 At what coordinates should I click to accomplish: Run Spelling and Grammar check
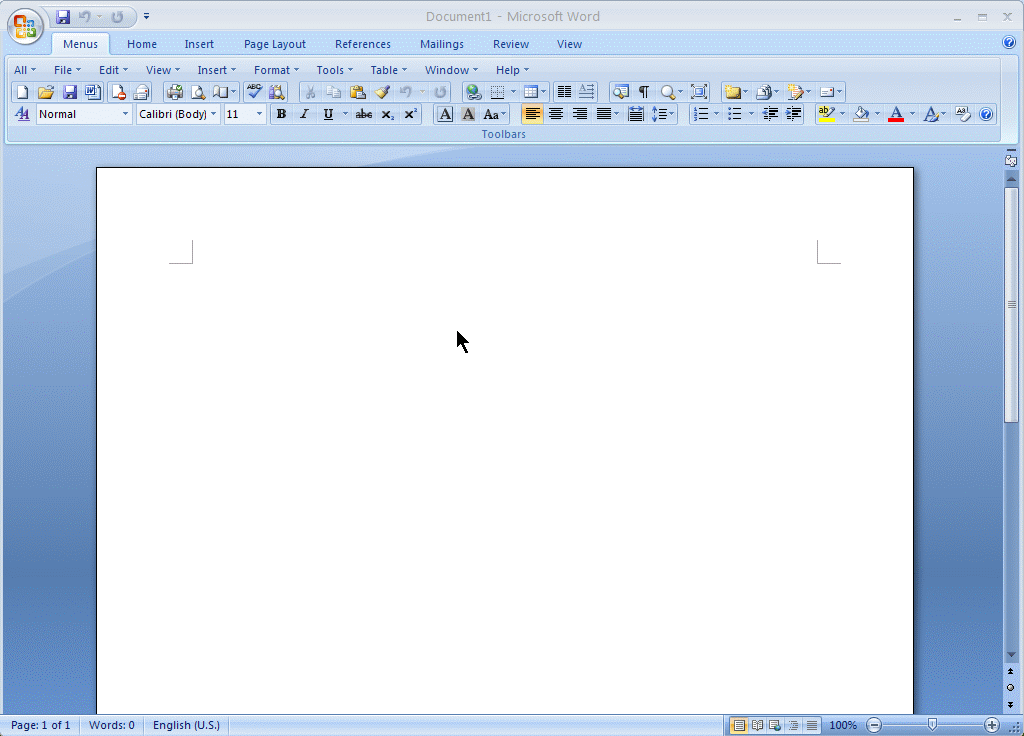point(254,92)
